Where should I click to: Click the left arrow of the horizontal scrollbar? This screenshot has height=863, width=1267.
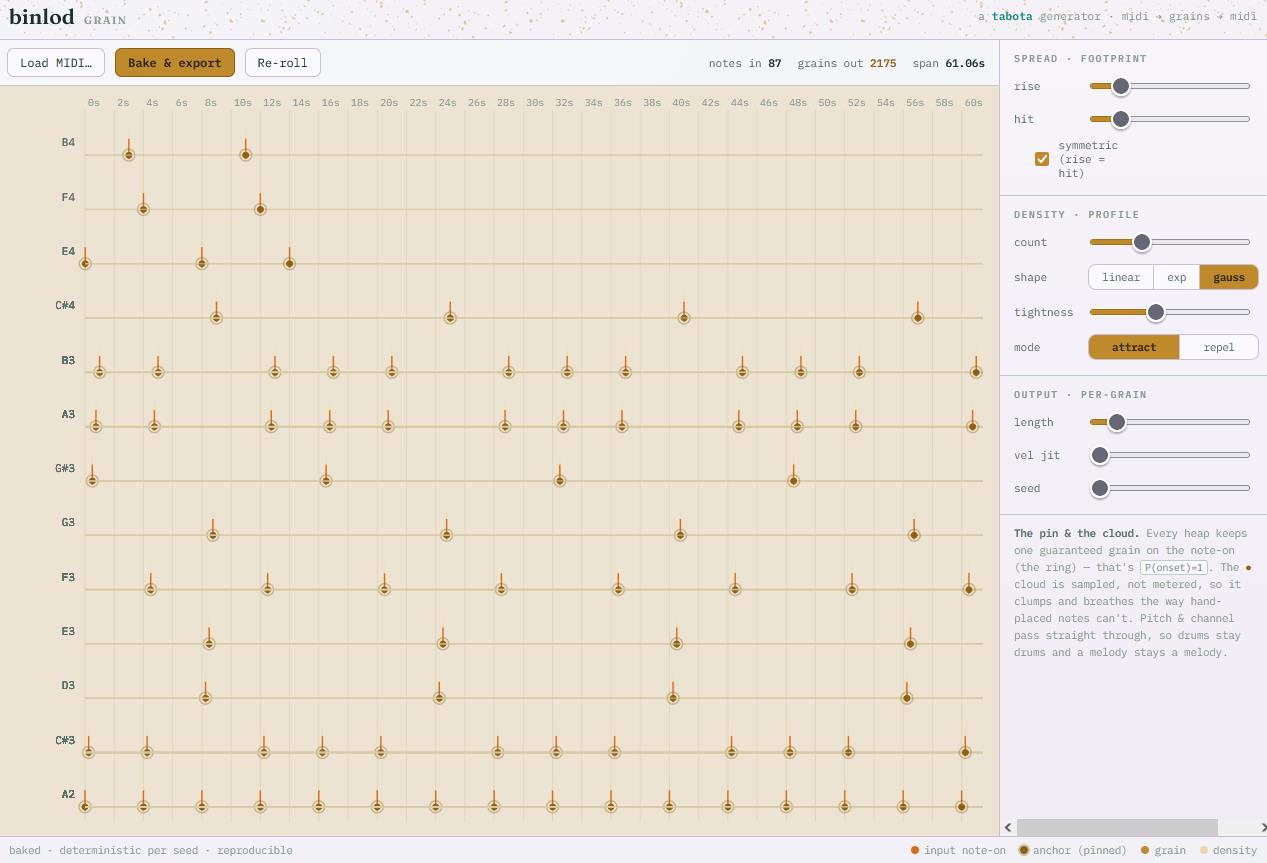point(1008,827)
